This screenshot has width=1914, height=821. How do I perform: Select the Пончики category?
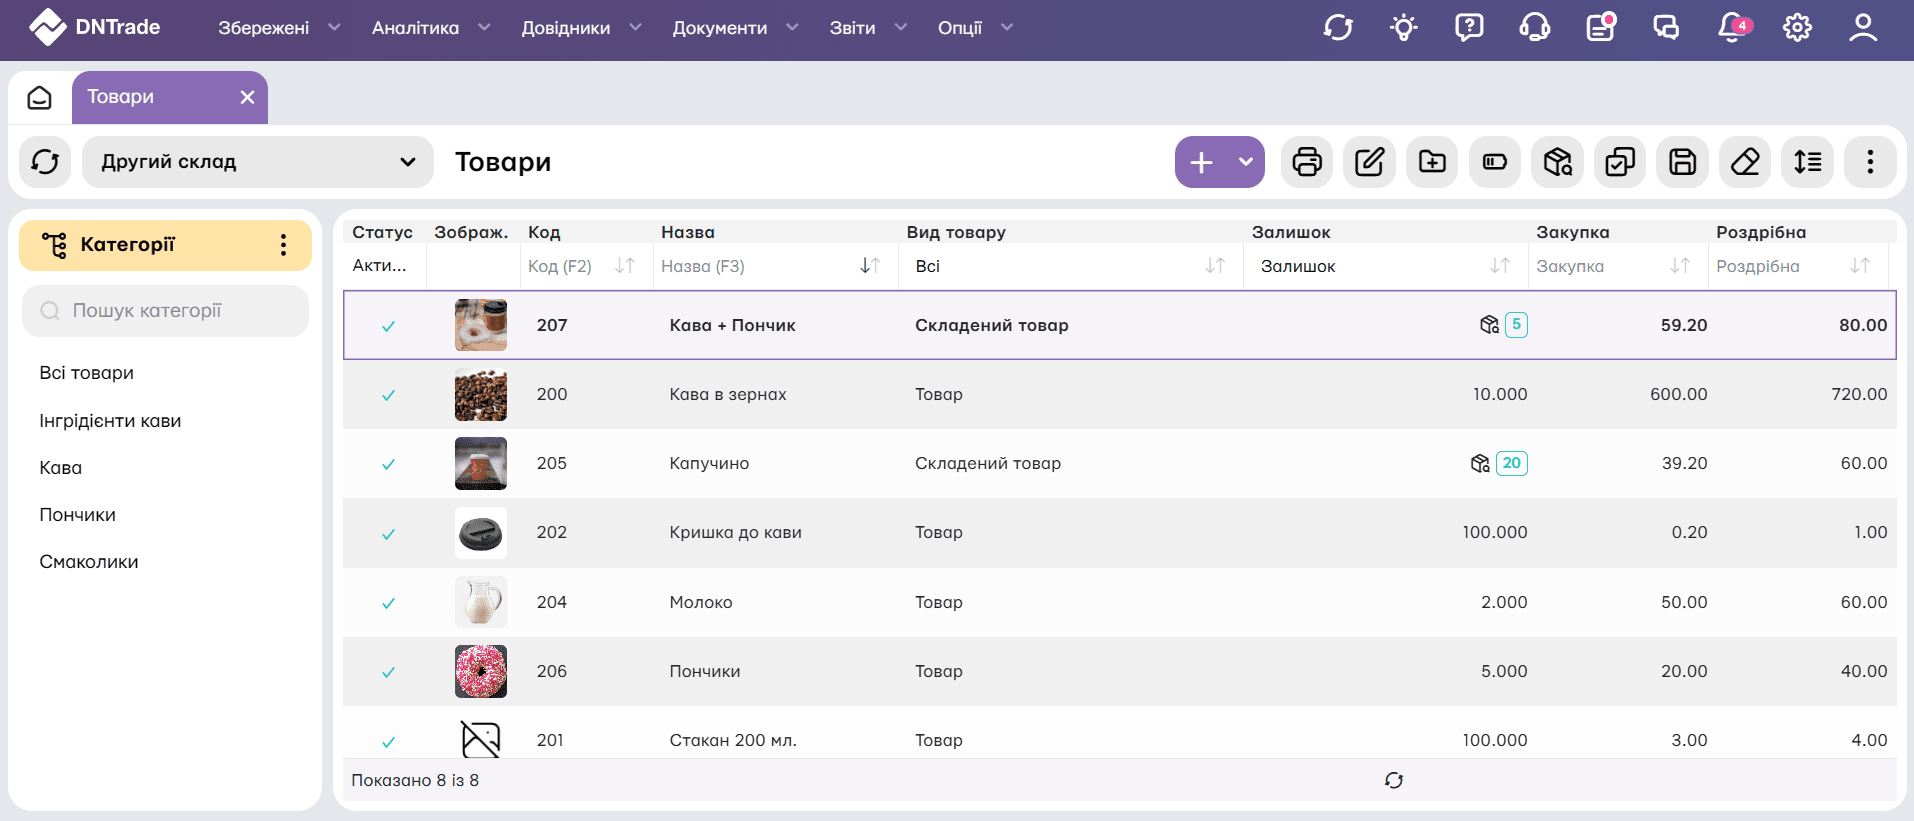pyautogui.click(x=78, y=515)
